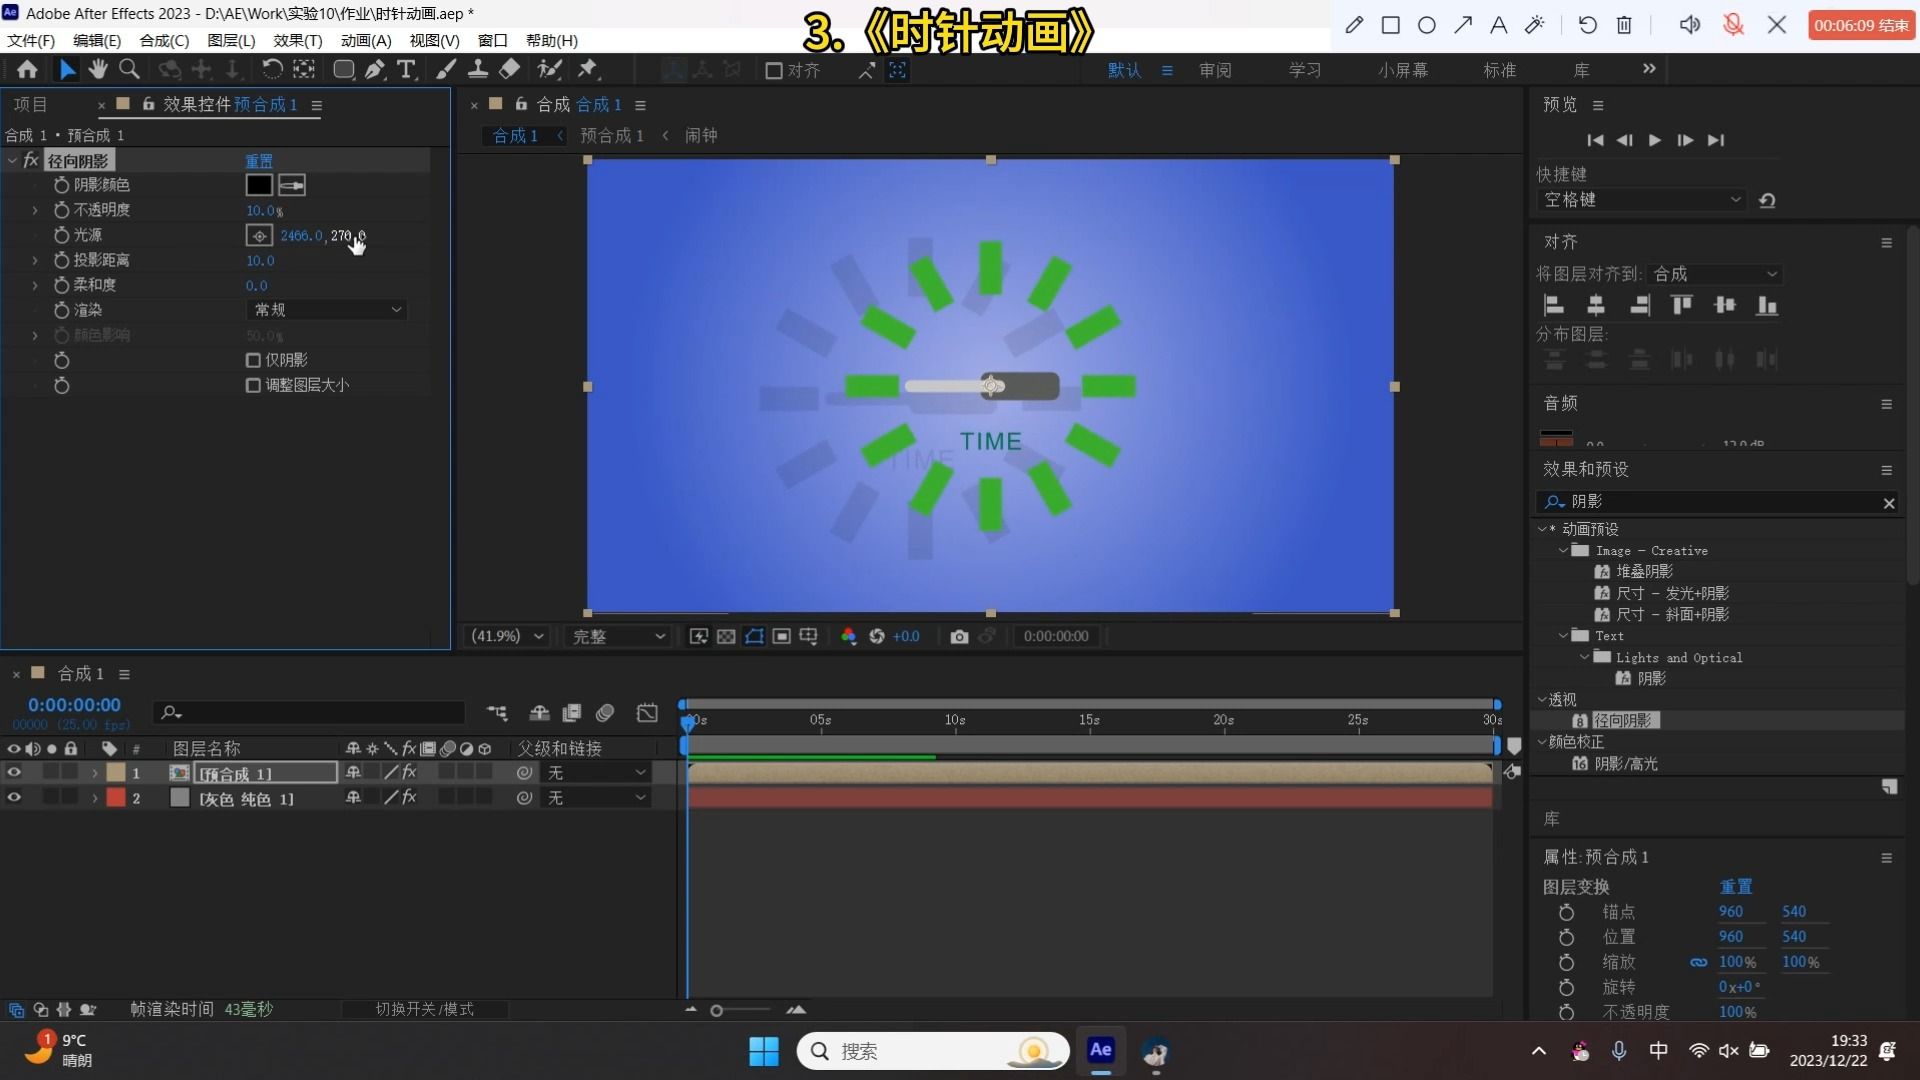Reset the preview shortcut settings
This screenshot has width=1920, height=1080.
pyautogui.click(x=1767, y=200)
